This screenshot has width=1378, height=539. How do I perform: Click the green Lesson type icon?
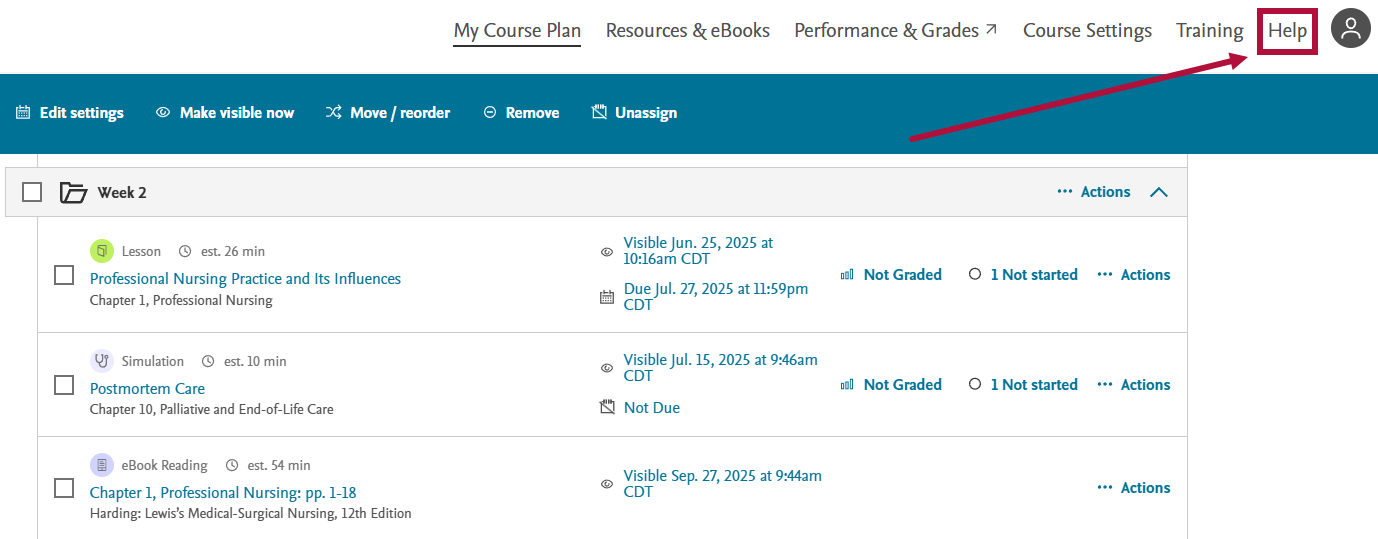click(x=102, y=251)
